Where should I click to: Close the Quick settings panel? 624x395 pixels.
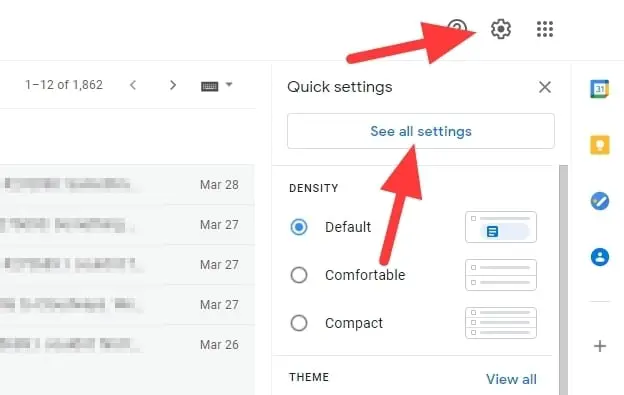click(545, 87)
